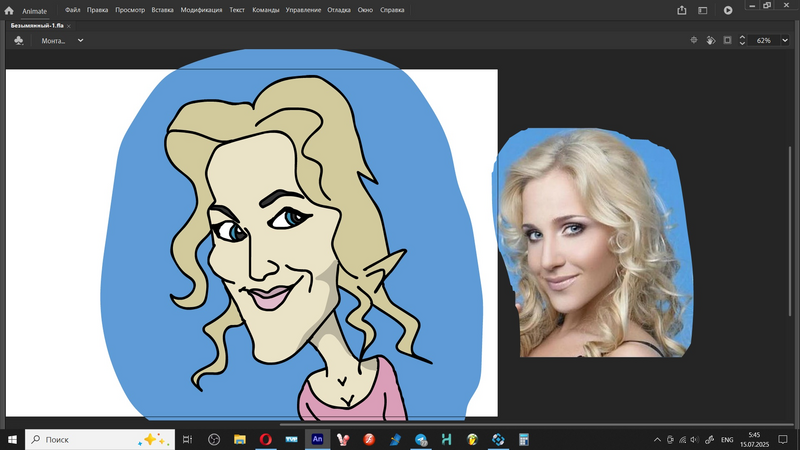Click the edit symbols icon left of the scene name
This screenshot has height=450, width=800.
coord(19,40)
